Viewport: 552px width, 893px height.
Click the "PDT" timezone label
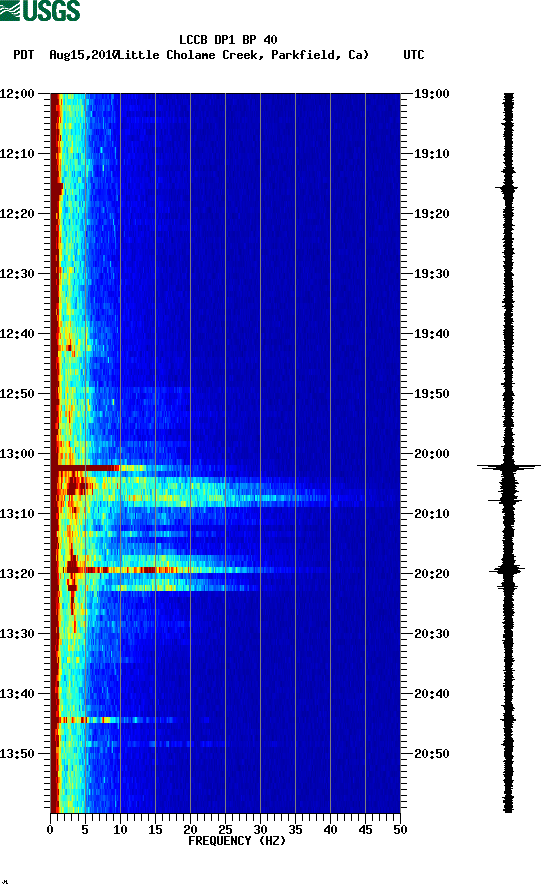tap(23, 55)
